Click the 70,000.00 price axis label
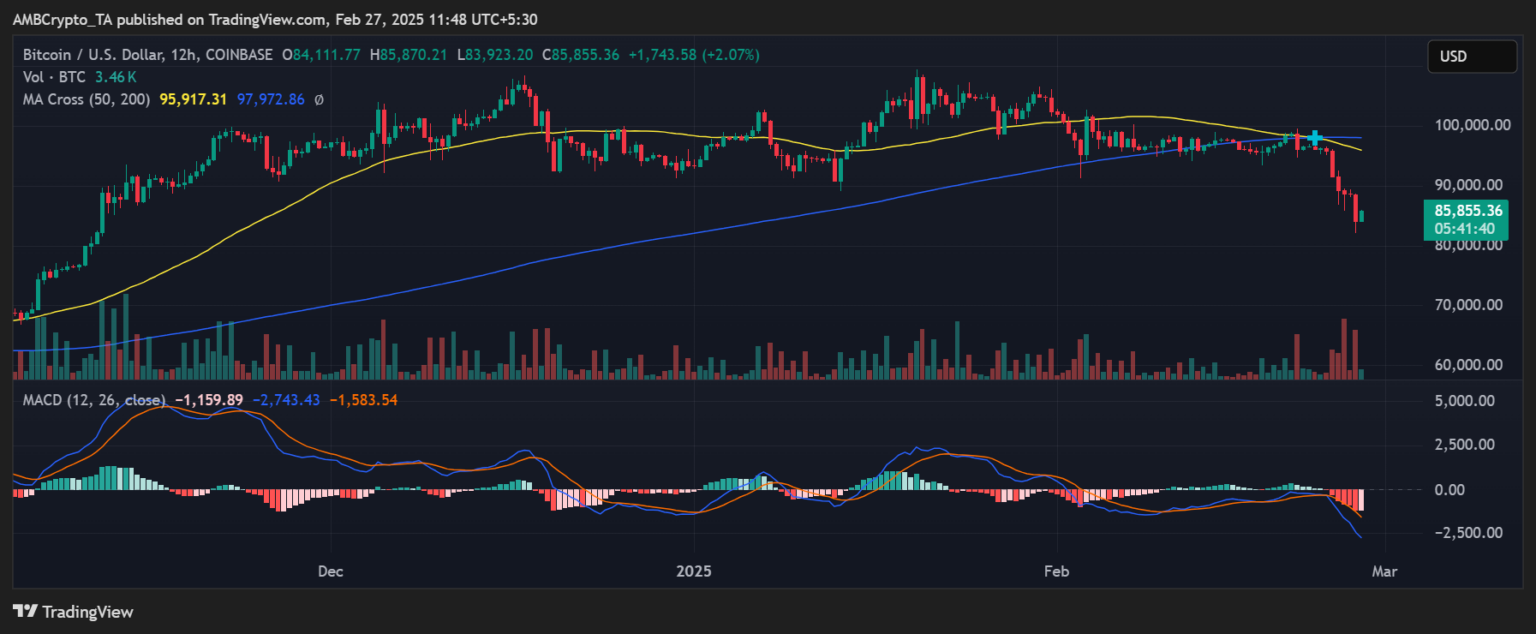 pyautogui.click(x=1468, y=305)
